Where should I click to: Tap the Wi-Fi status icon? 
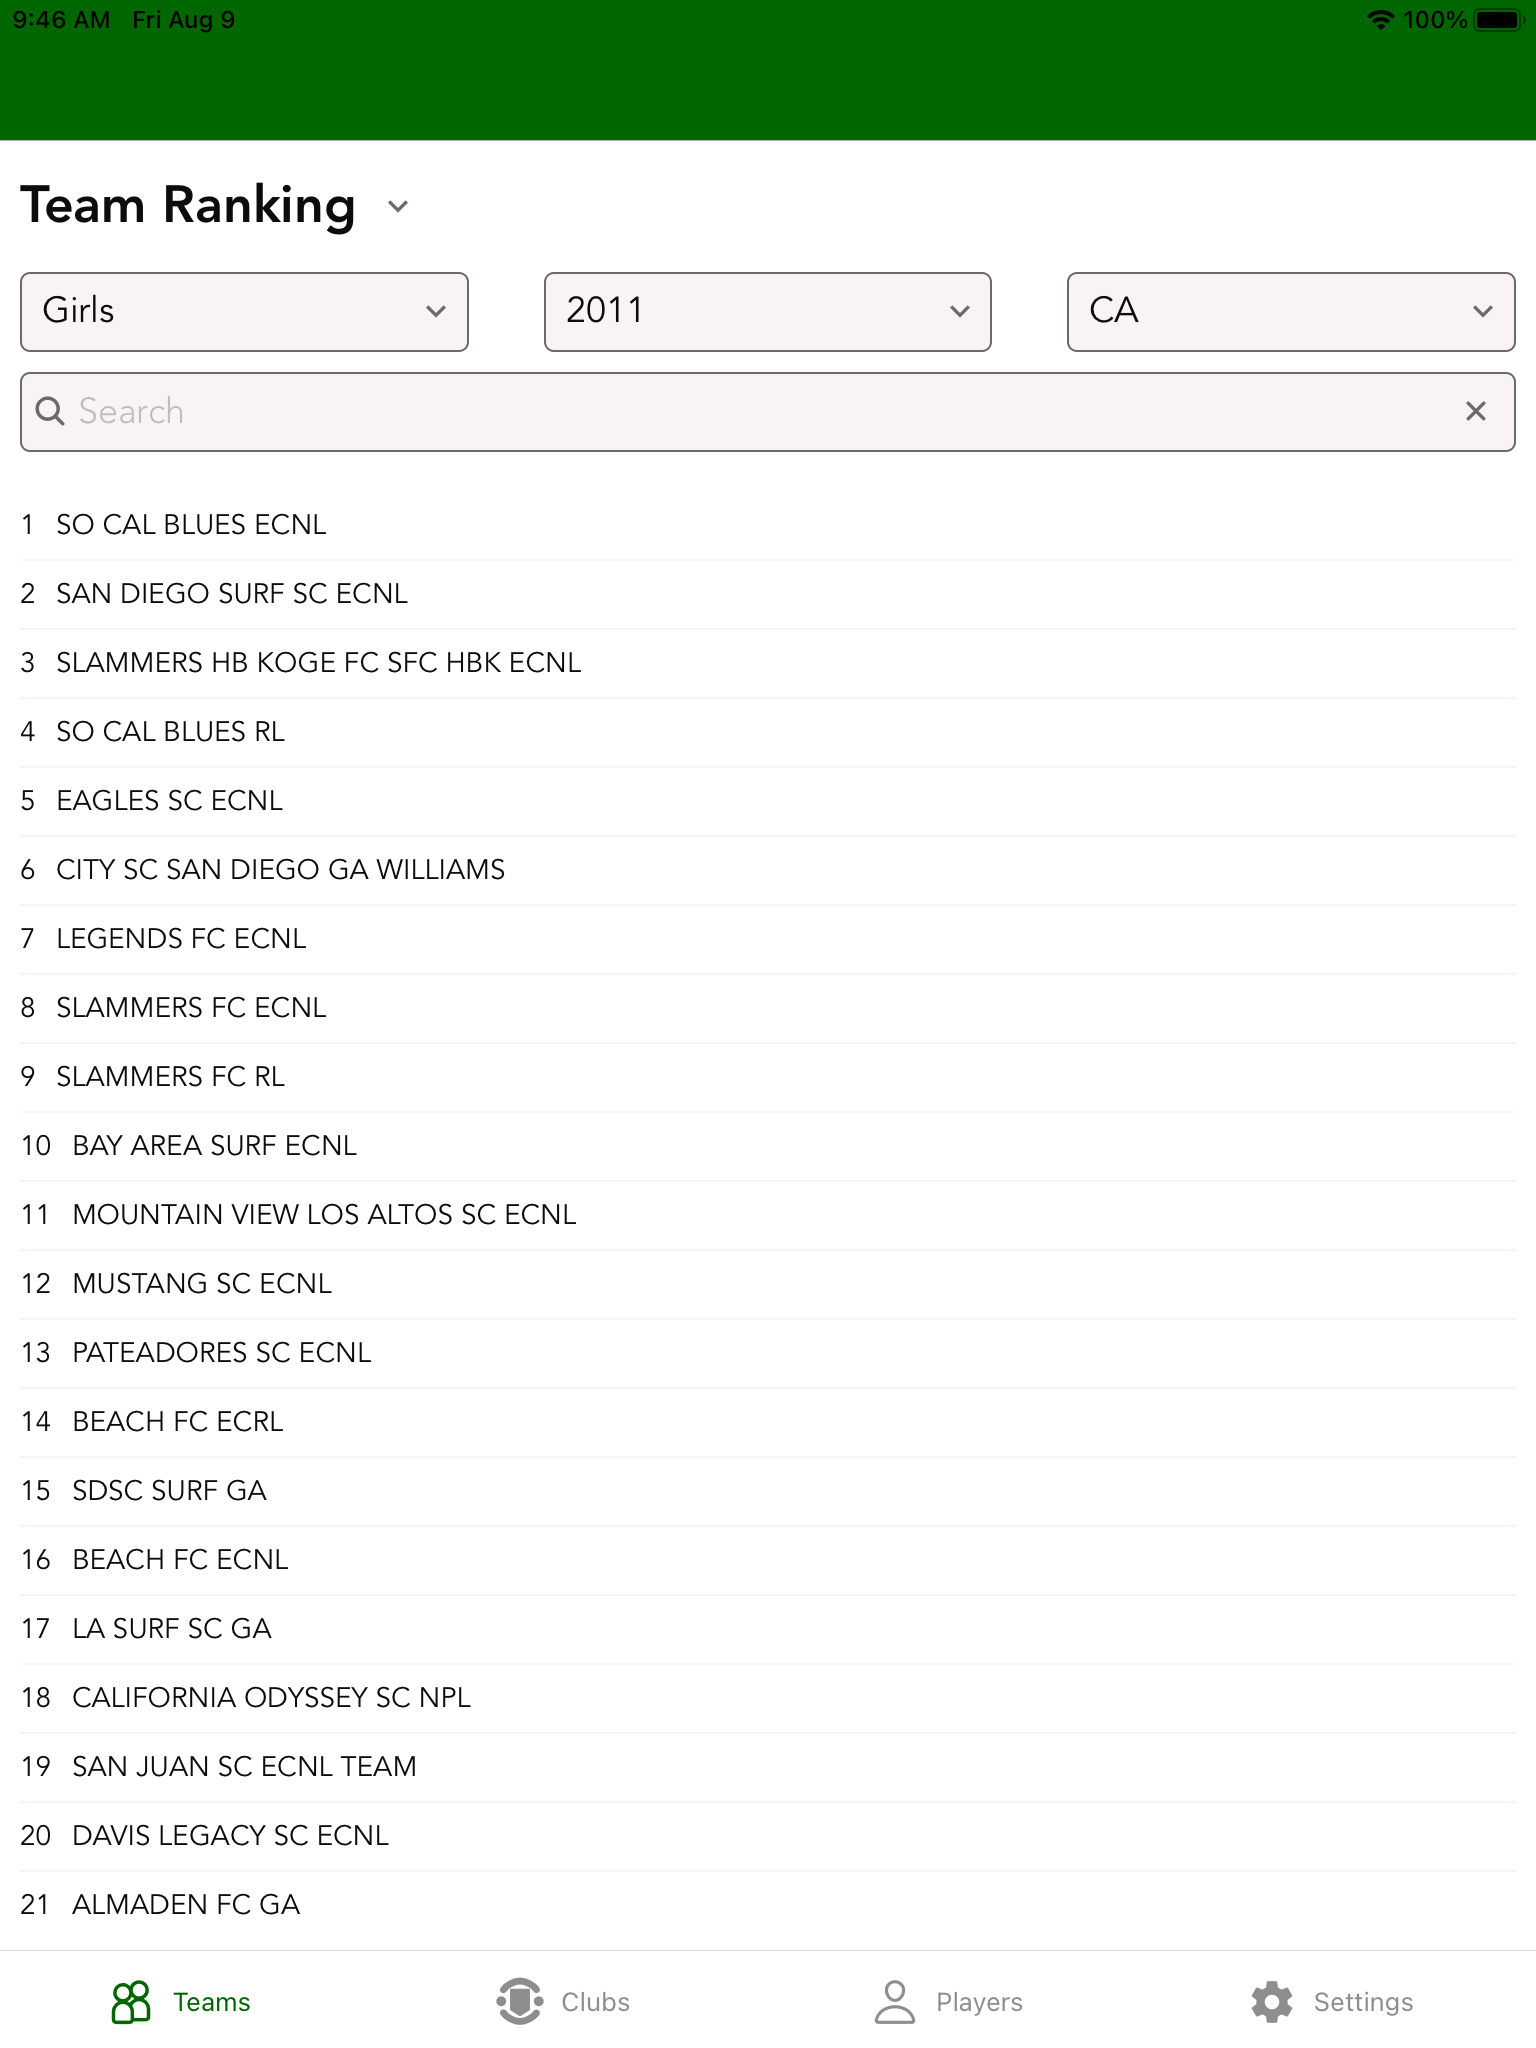pyautogui.click(x=1380, y=20)
